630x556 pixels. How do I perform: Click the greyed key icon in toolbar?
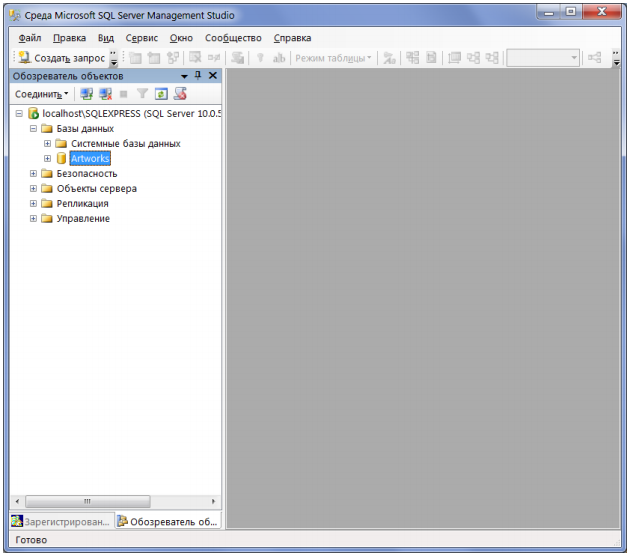point(260,58)
